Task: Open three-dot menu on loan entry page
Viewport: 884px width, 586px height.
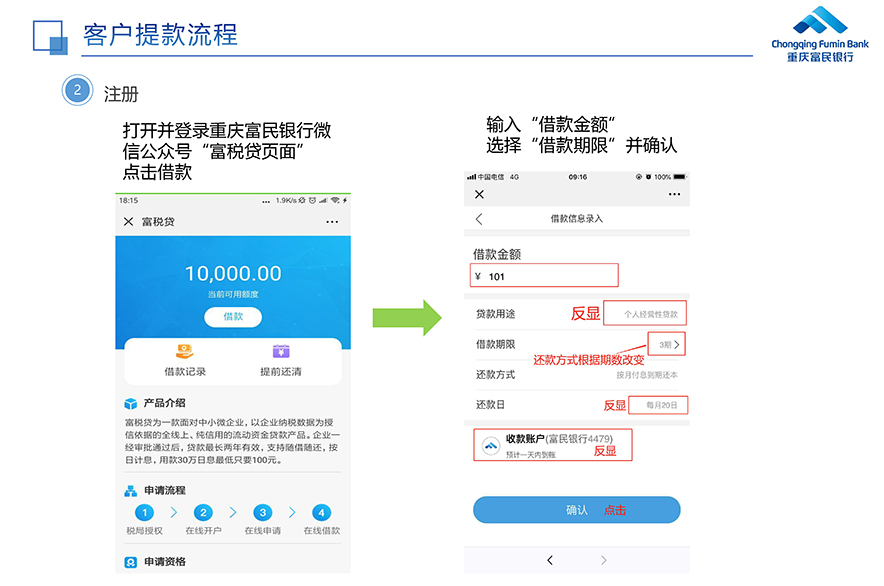Action: 674,194
